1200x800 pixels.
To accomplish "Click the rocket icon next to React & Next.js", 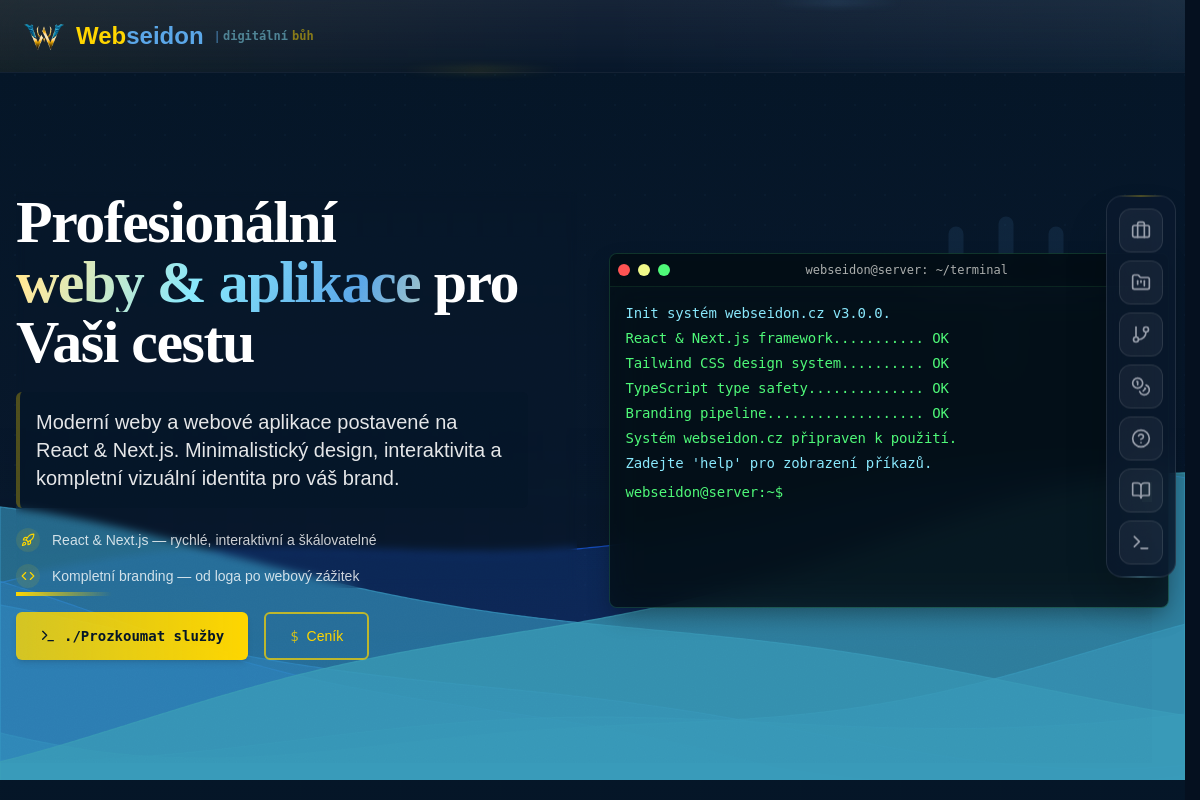I will 28,540.
